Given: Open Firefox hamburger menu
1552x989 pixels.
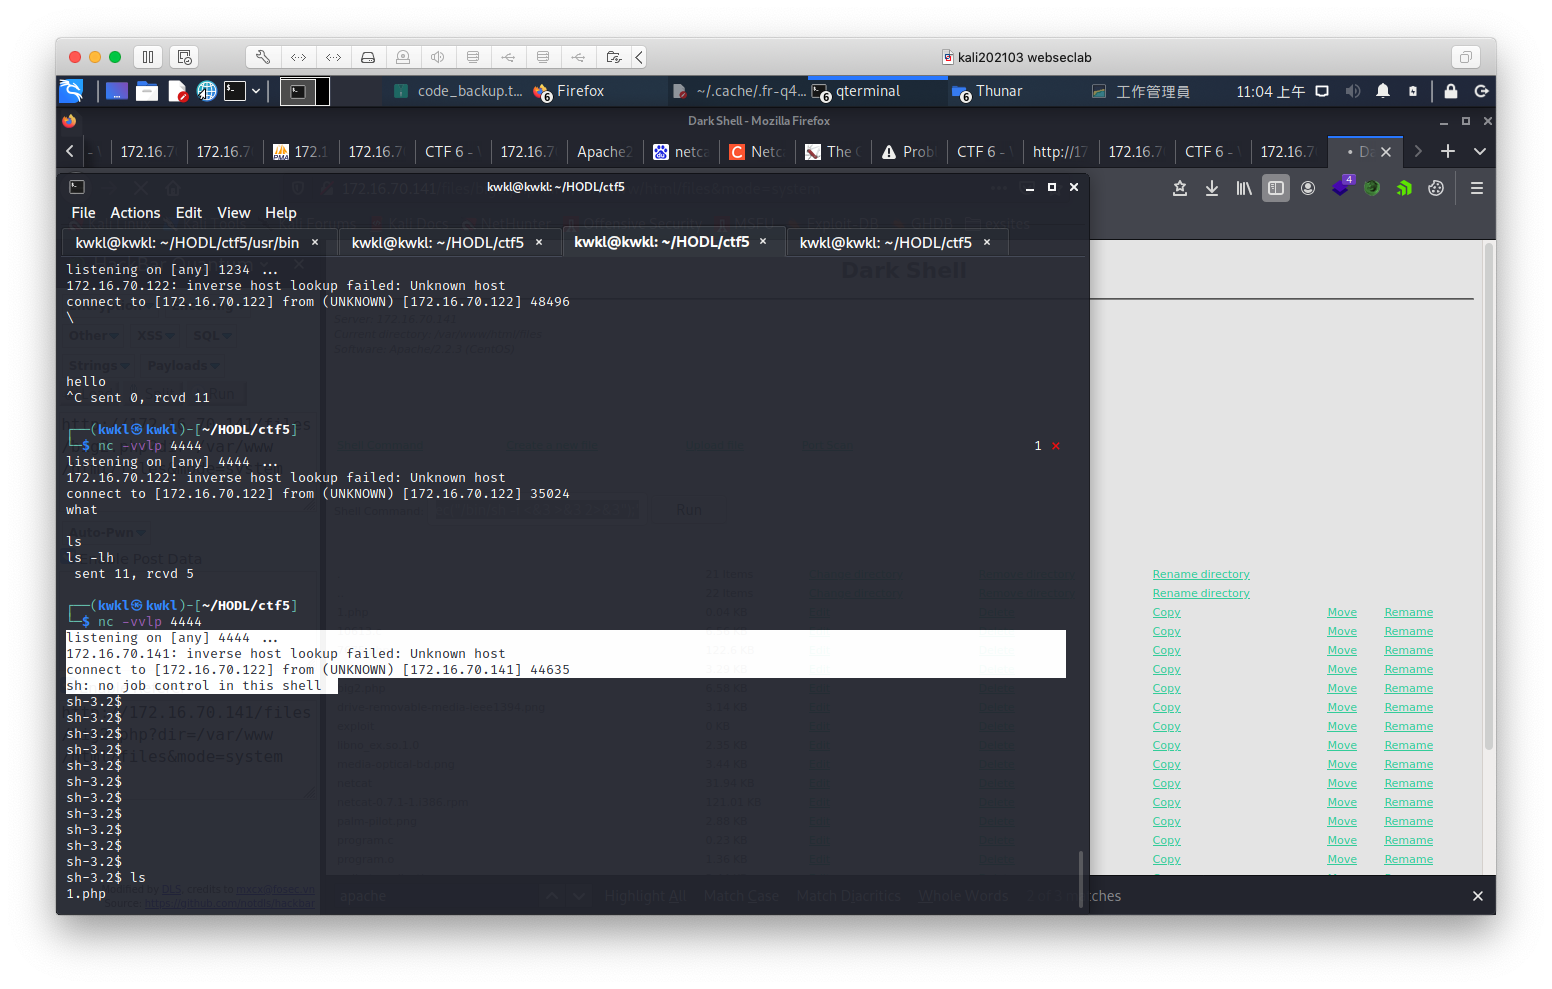Looking at the screenshot, I should (1476, 188).
